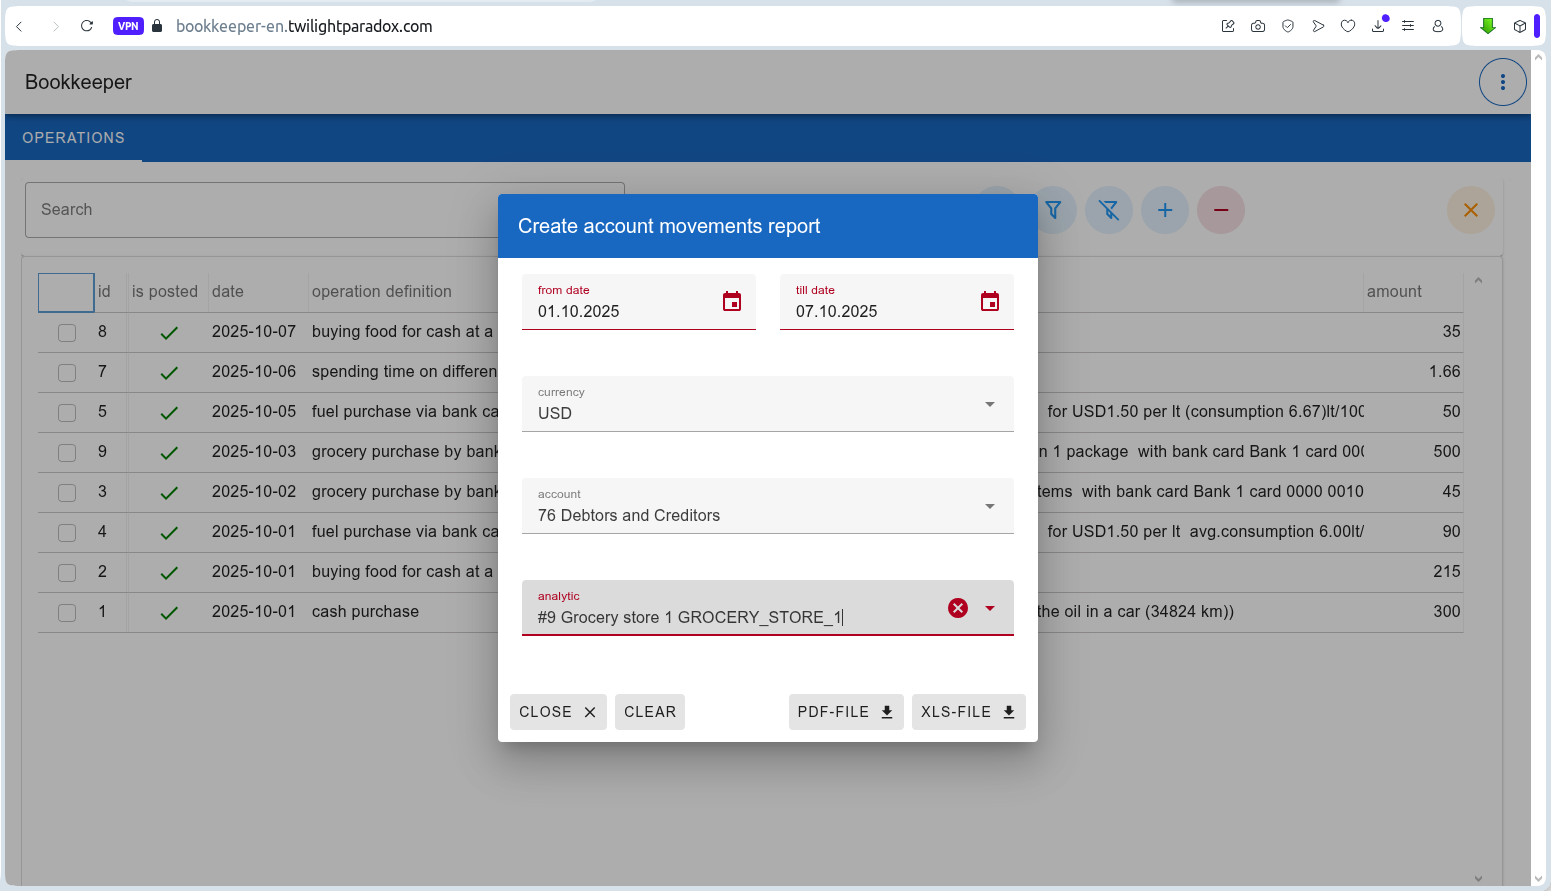Clear the analytic field with red X
The height and width of the screenshot is (891, 1551).
[x=957, y=608]
